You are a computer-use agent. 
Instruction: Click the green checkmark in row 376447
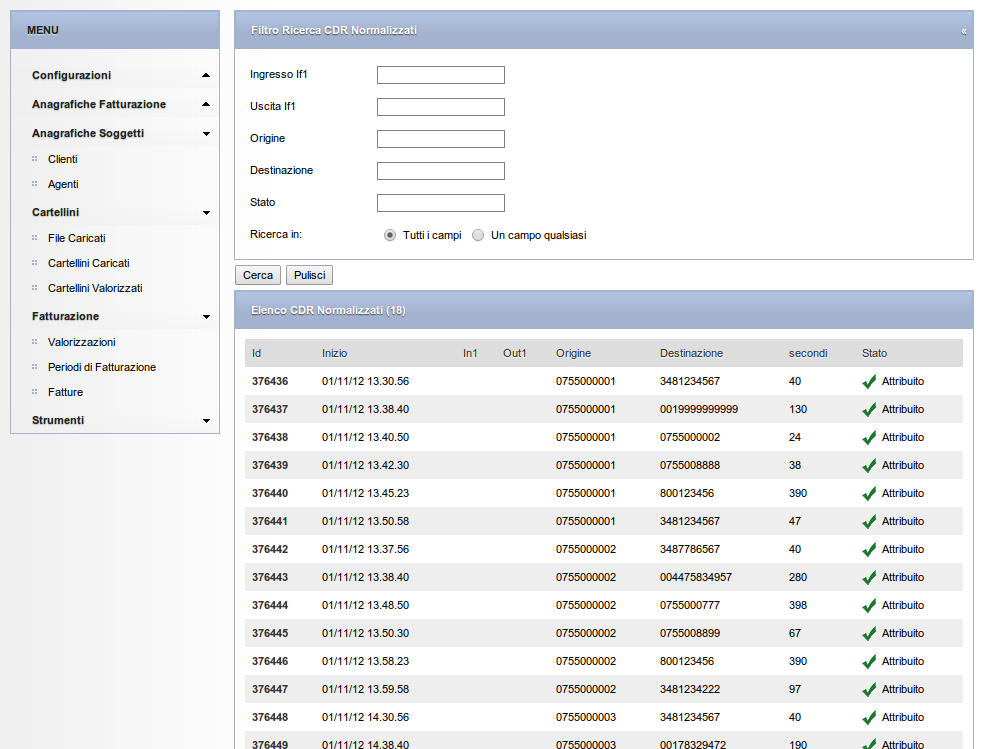[x=869, y=689]
